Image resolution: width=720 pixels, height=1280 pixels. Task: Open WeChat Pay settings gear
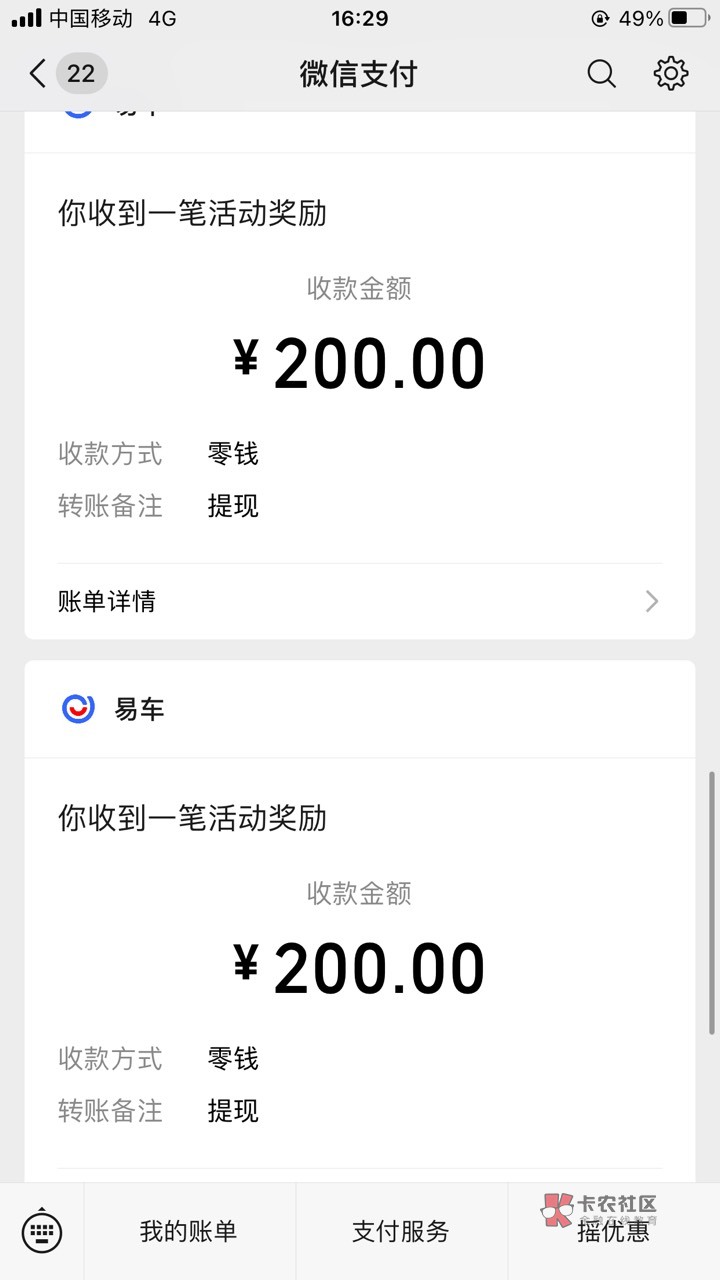coord(670,73)
